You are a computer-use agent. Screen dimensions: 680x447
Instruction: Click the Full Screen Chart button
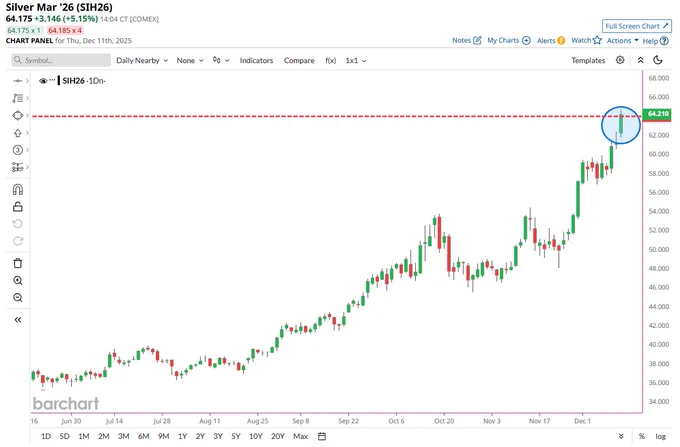[x=637, y=26]
